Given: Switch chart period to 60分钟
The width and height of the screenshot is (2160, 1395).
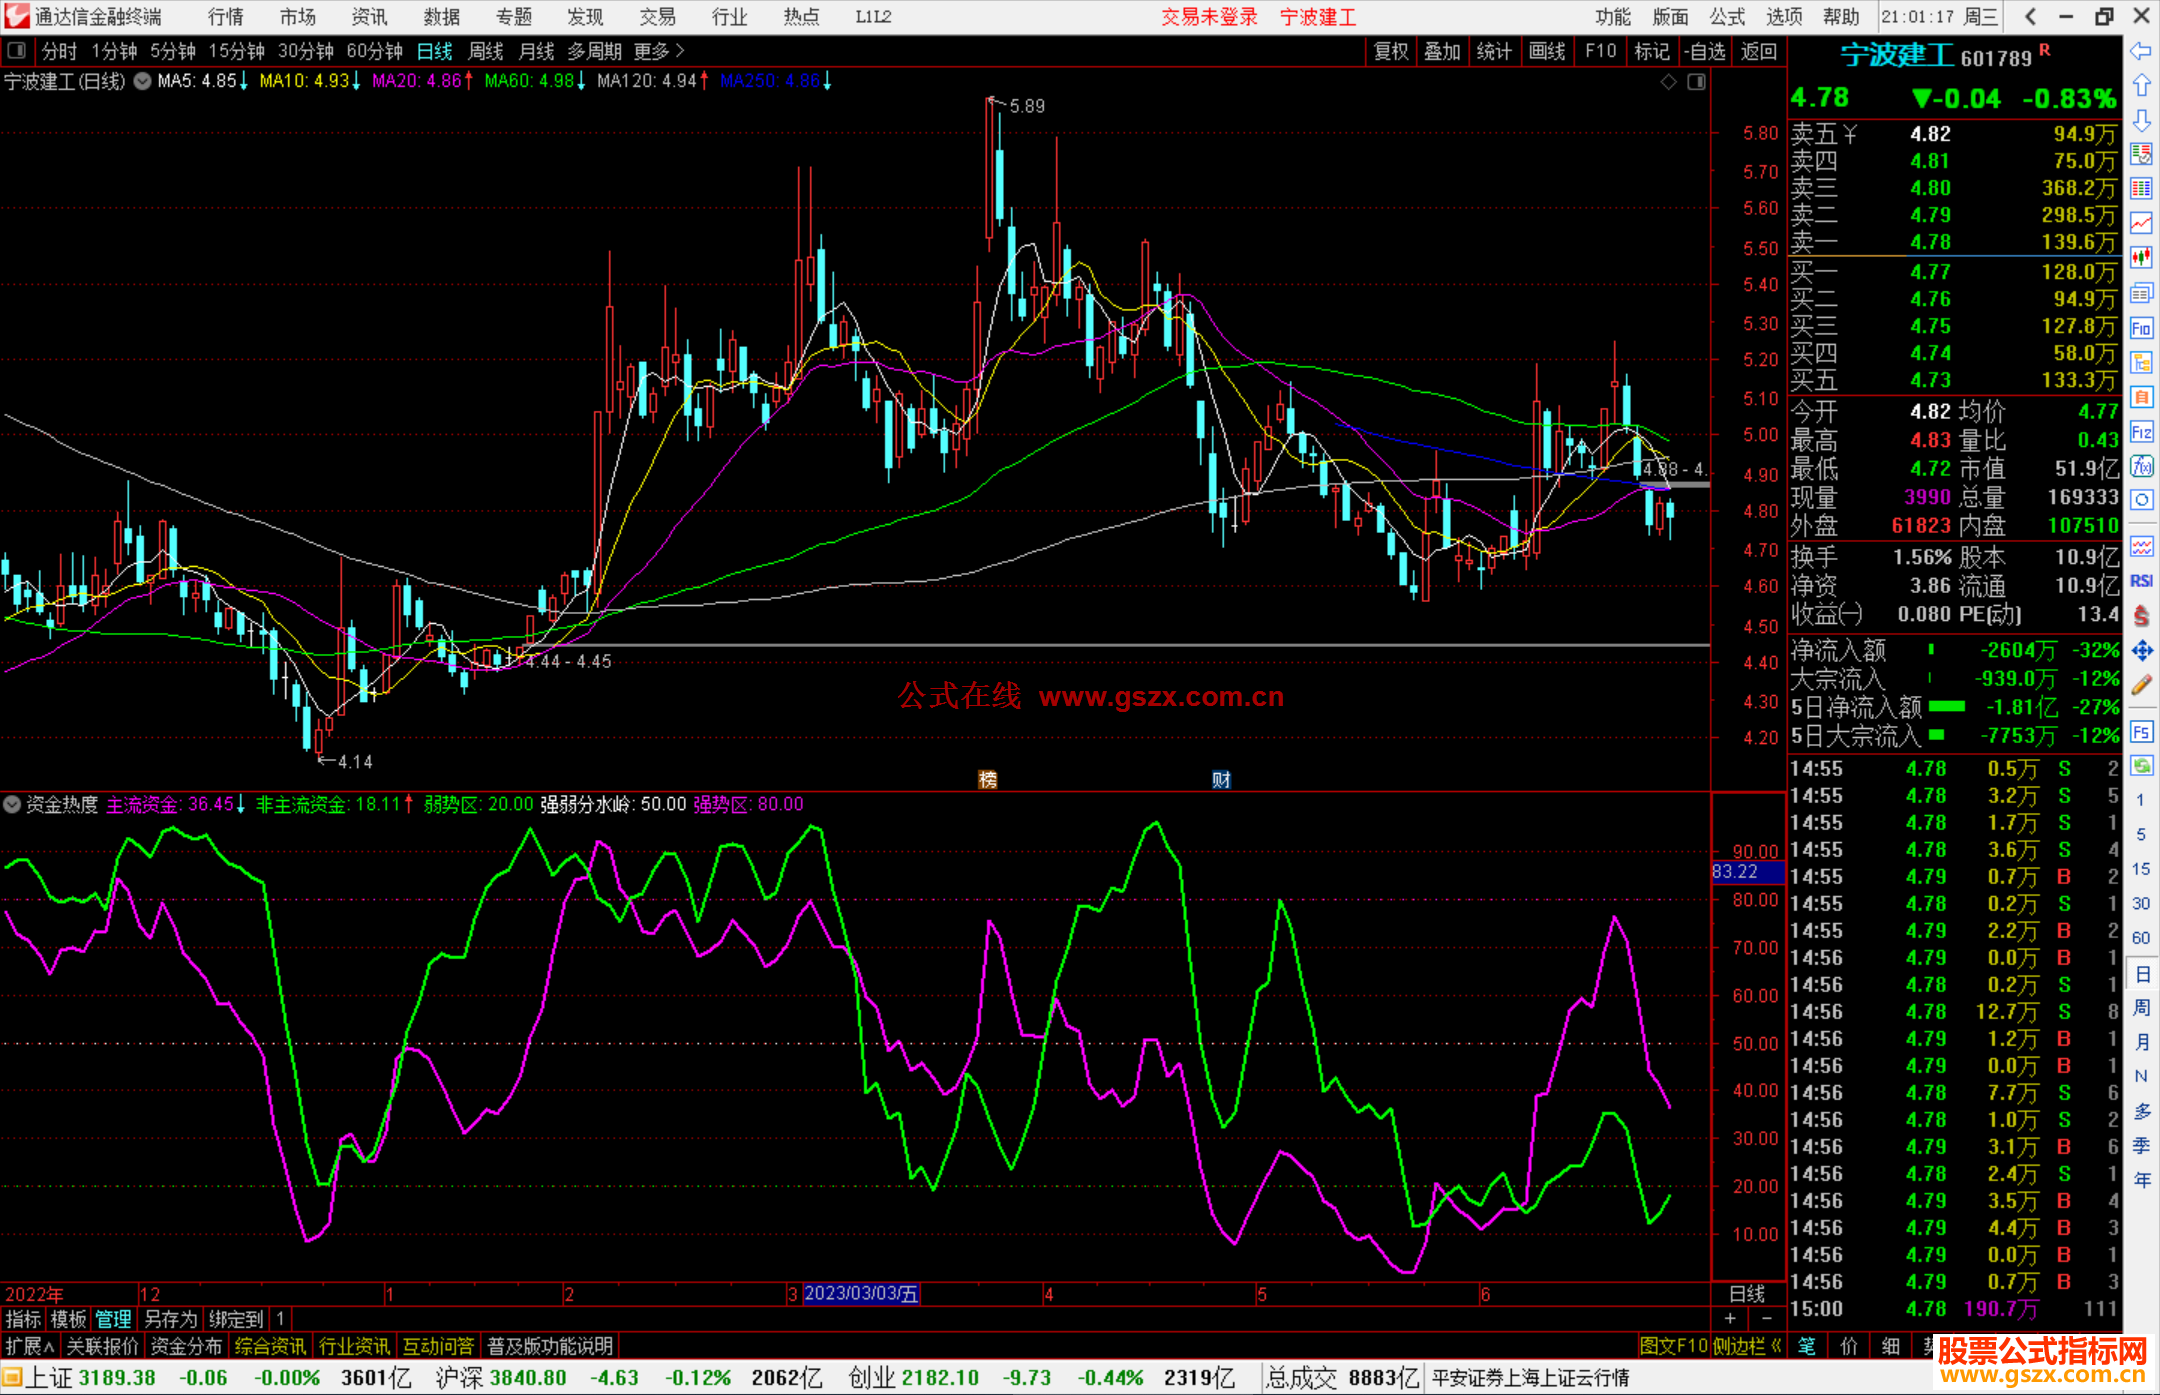Looking at the screenshot, I should point(375,51).
